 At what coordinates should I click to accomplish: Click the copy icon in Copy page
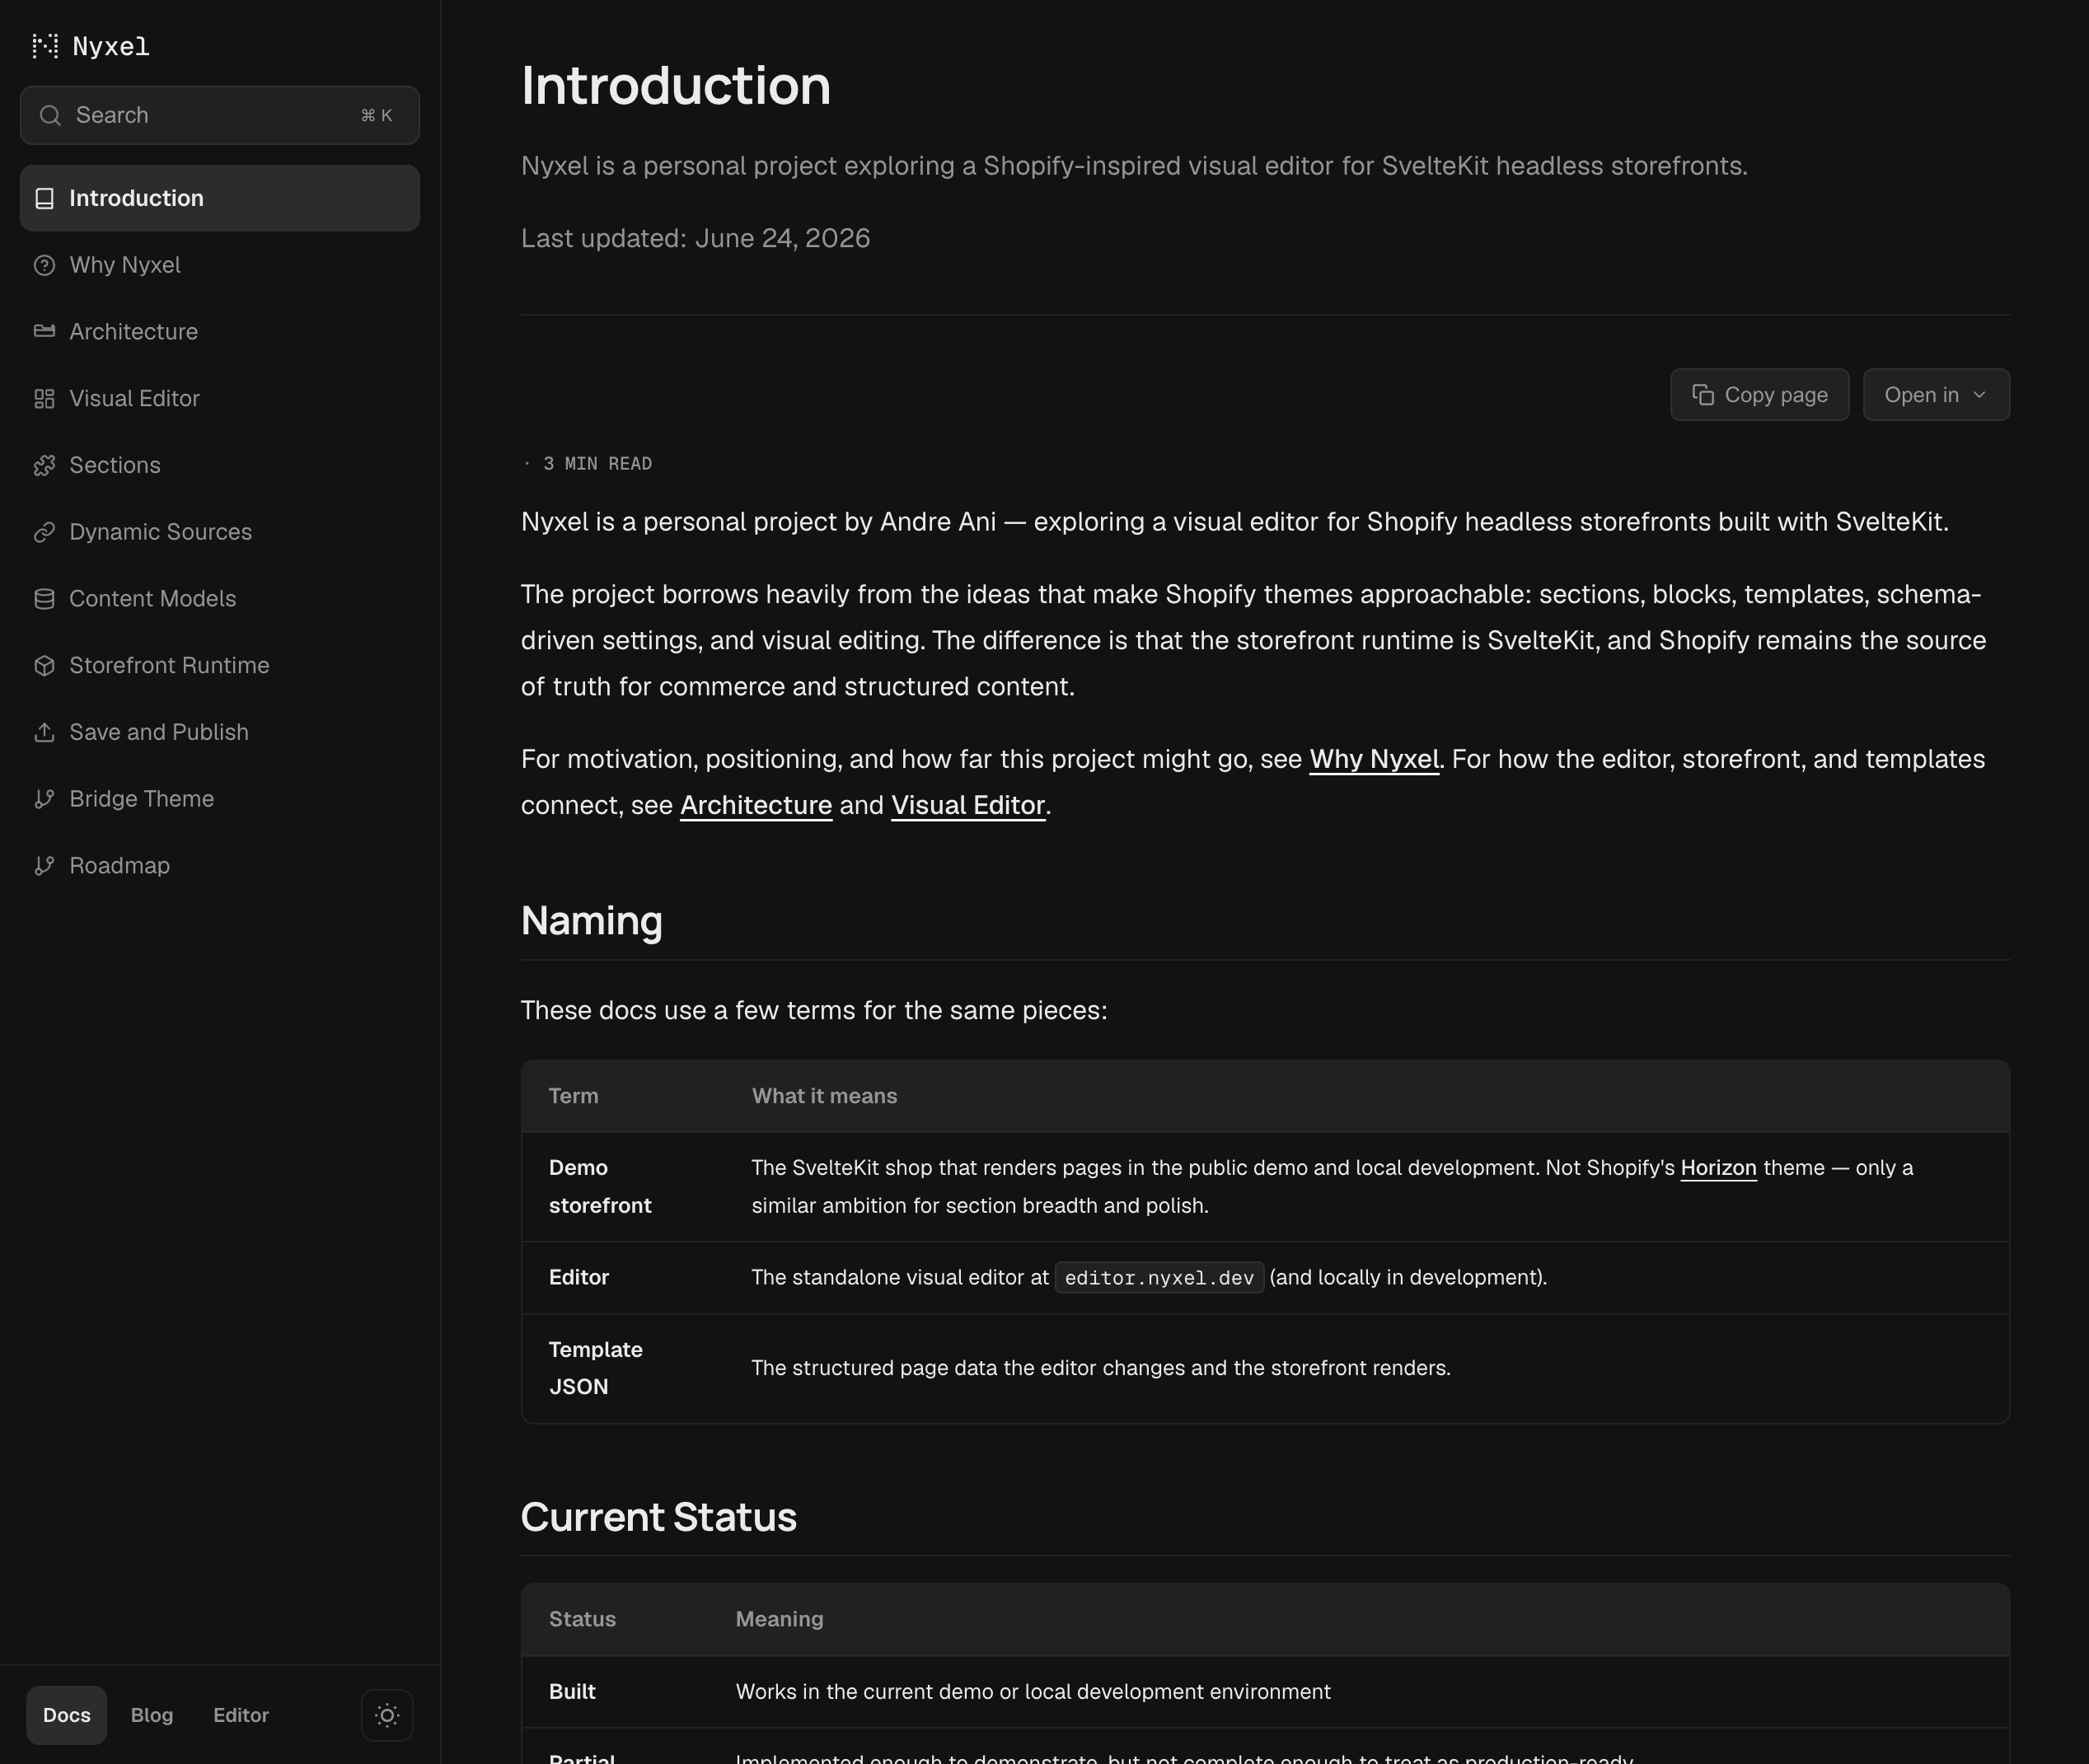(x=1702, y=395)
